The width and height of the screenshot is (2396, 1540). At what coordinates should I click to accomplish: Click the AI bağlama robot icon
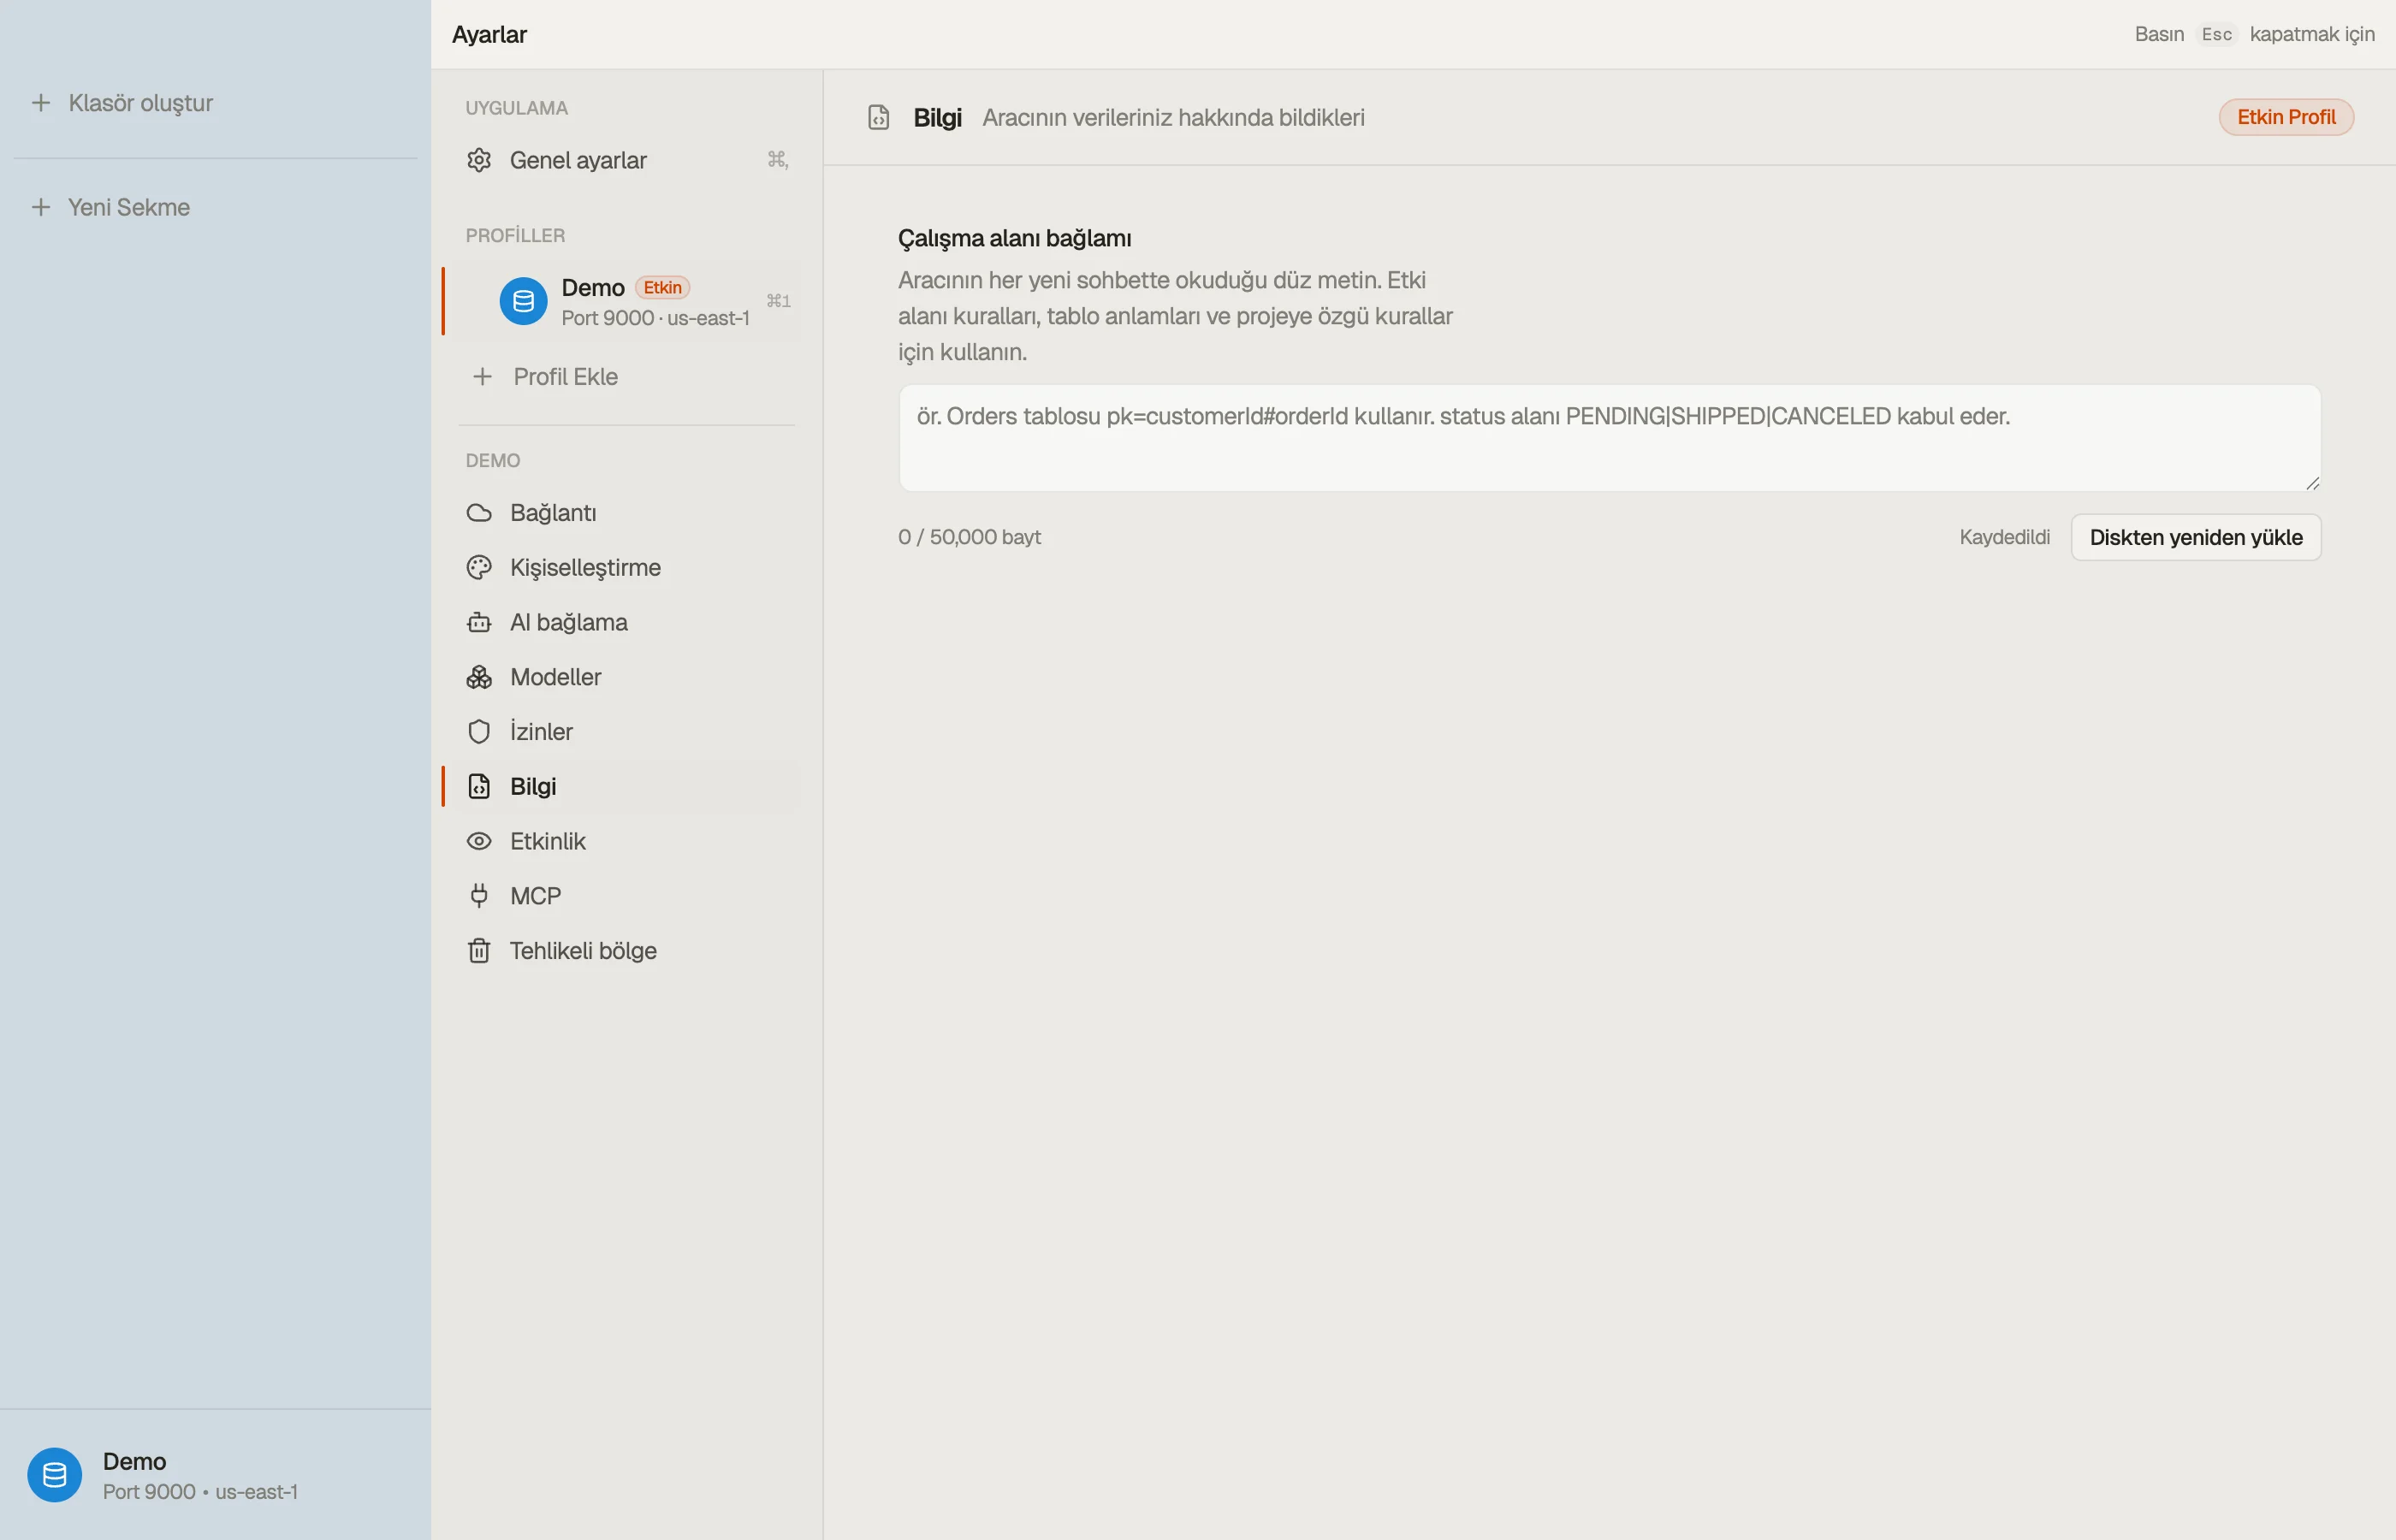(x=479, y=622)
